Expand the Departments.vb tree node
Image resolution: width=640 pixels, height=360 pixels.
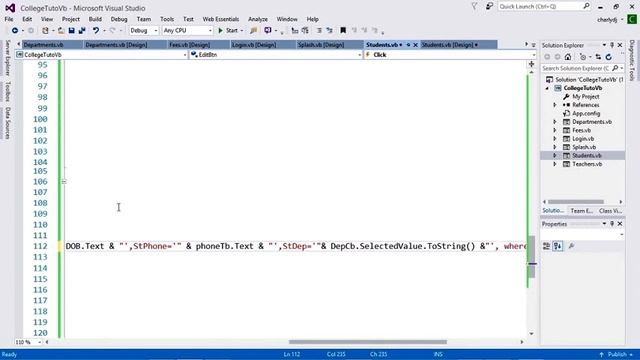click(x=555, y=122)
